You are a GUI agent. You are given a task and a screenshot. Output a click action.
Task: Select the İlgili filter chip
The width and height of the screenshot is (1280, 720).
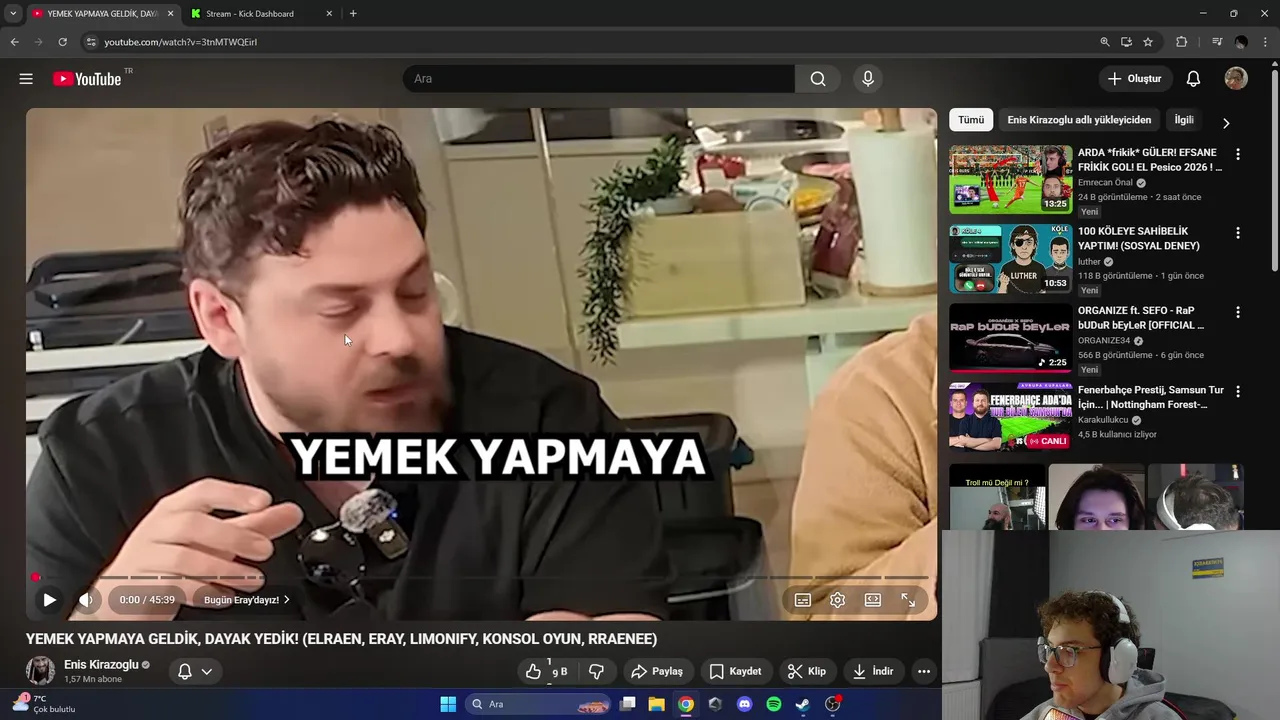1184,120
